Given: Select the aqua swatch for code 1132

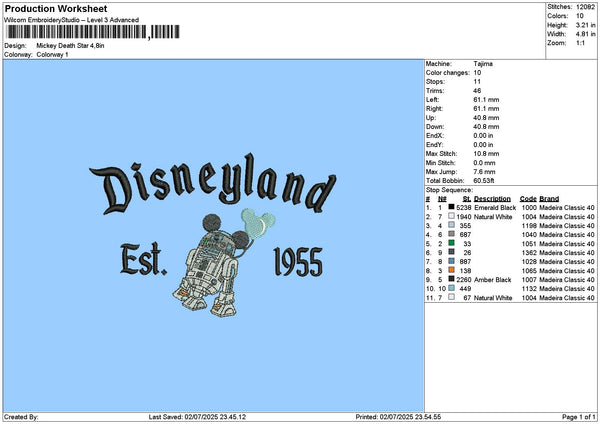Looking at the screenshot, I should pos(452,288).
